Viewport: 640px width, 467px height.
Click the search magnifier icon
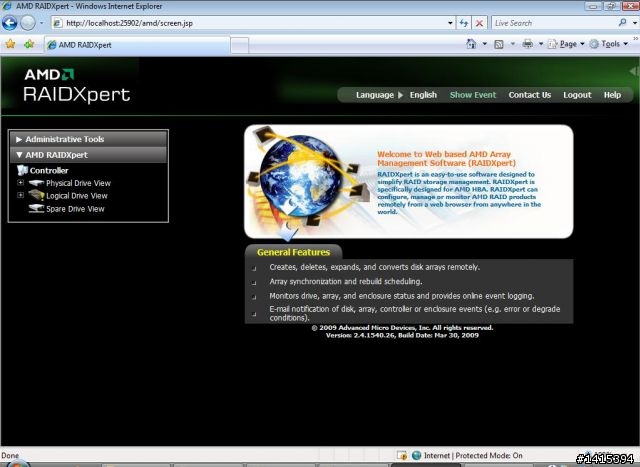622,23
